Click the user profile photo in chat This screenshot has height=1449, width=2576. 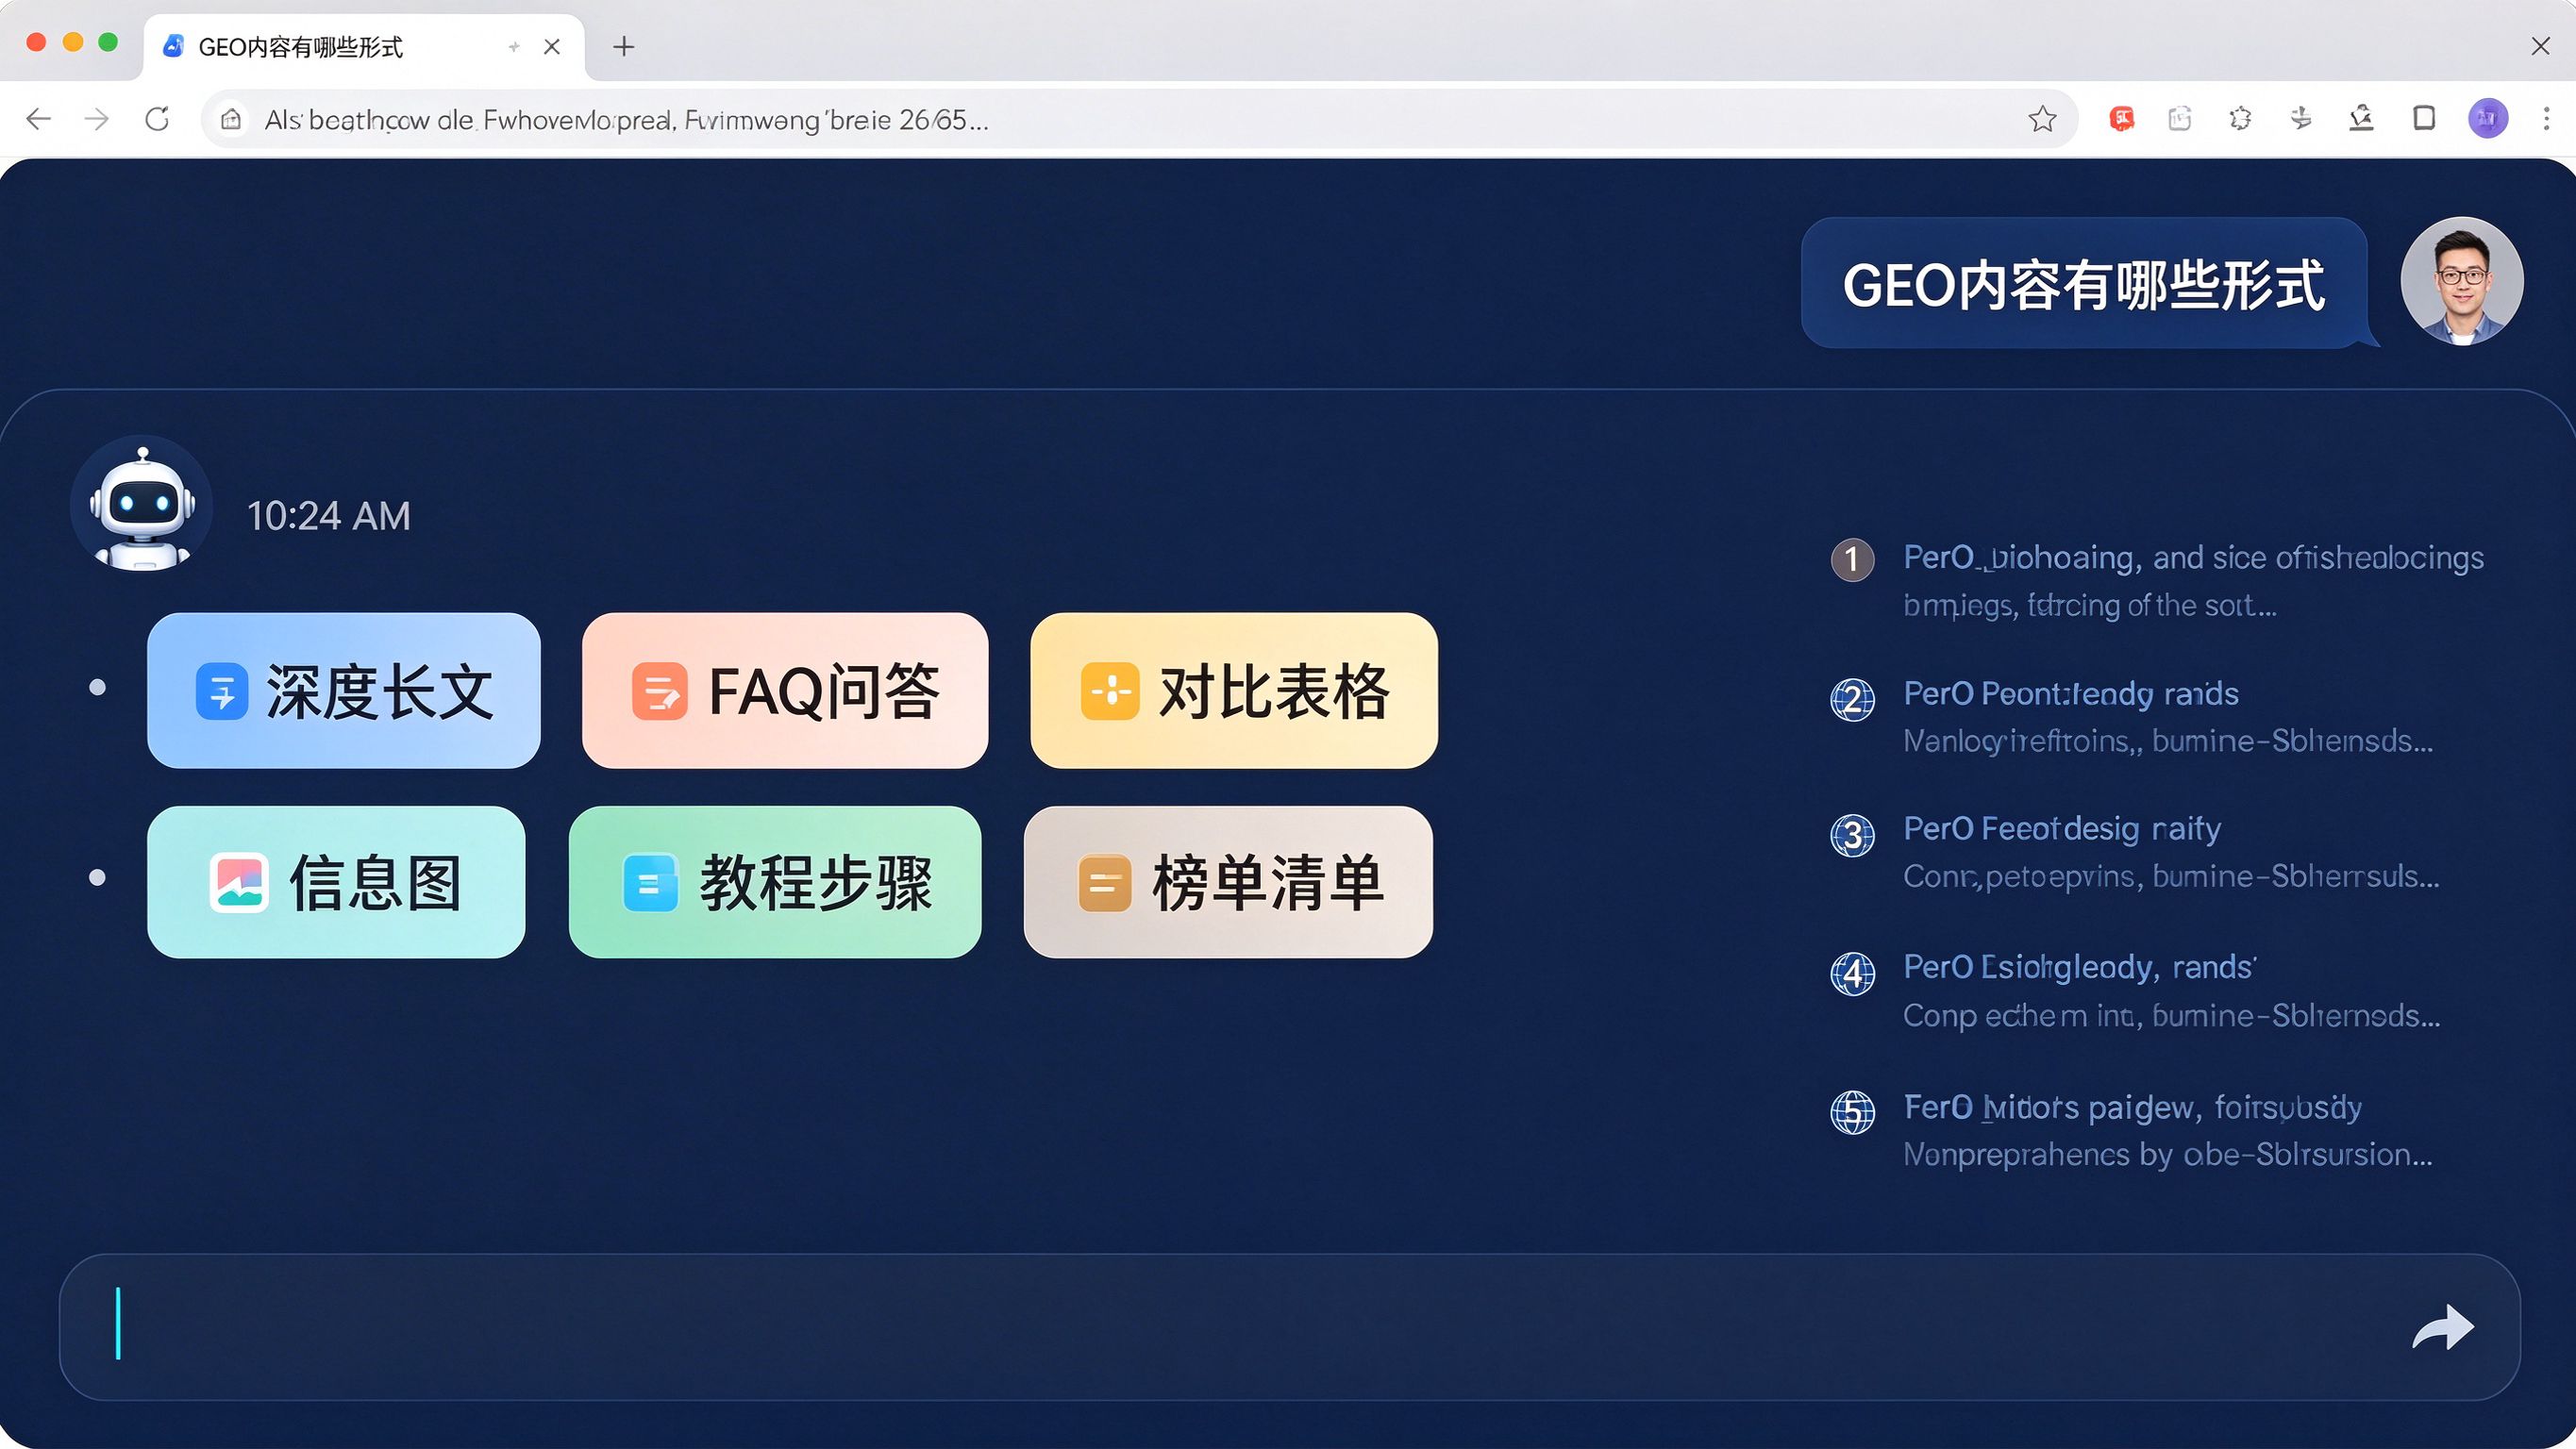tap(2461, 282)
